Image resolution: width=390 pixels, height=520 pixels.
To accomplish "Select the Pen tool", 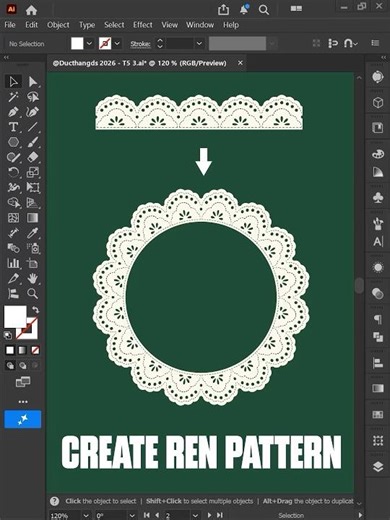I will (x=13, y=112).
